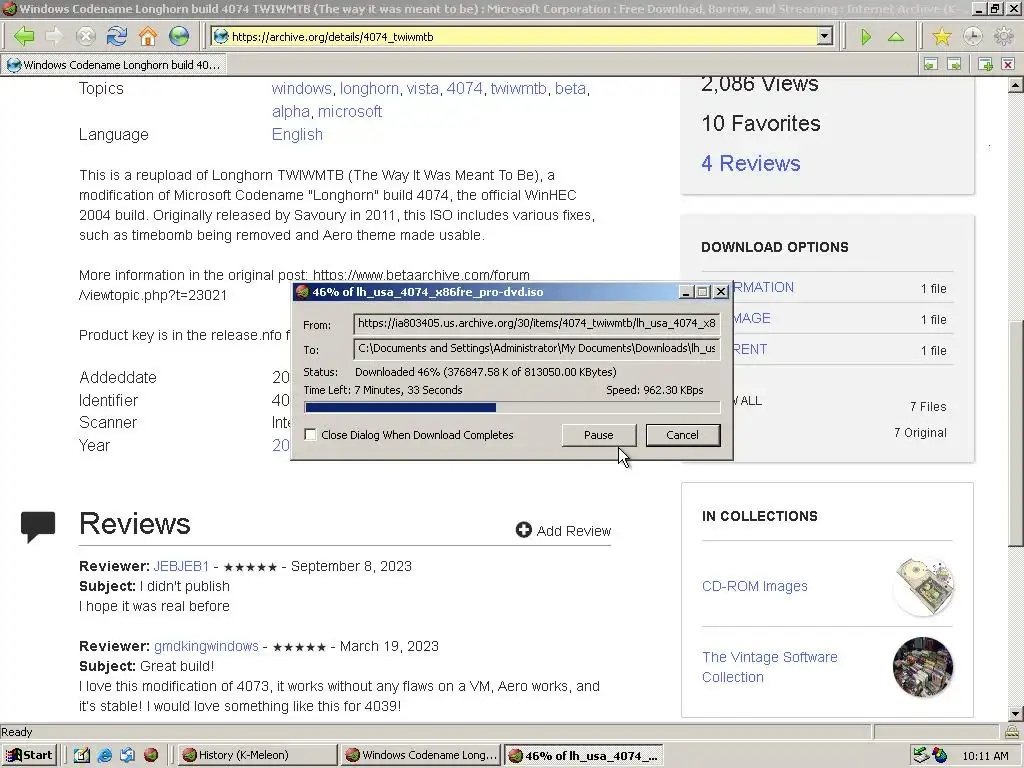
Task: Open Preferences with the gear icon
Action: [x=1003, y=37]
